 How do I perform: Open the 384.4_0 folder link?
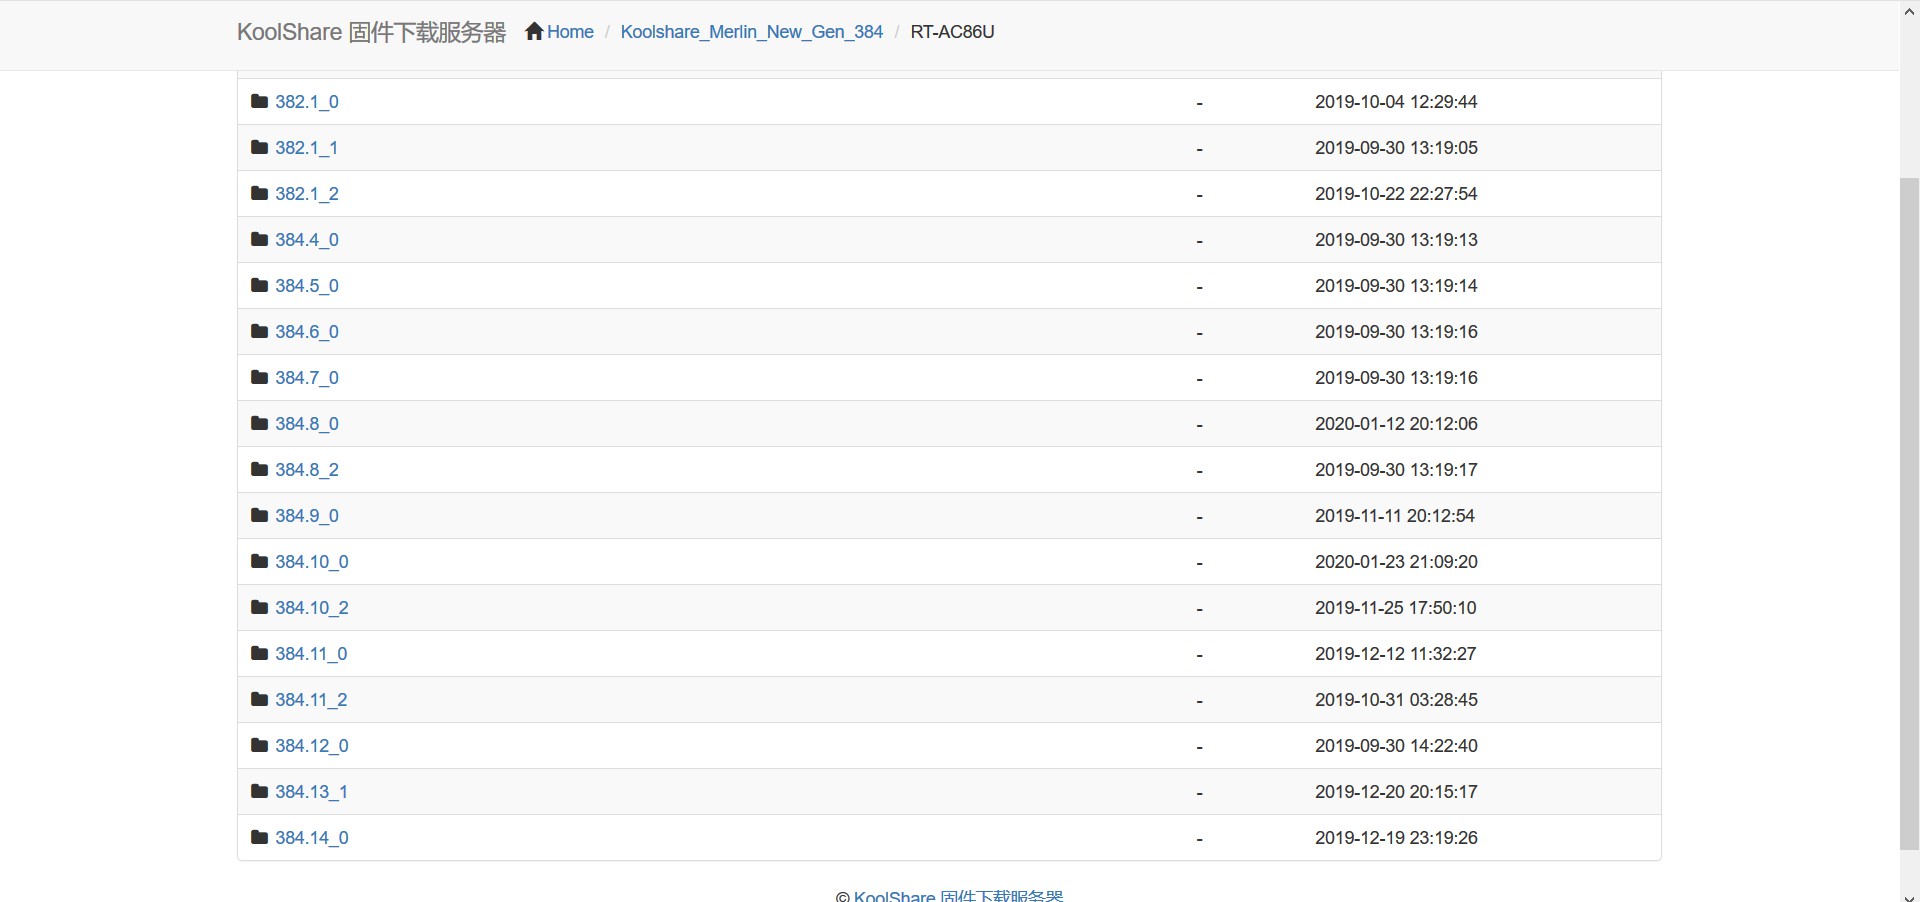pos(307,240)
